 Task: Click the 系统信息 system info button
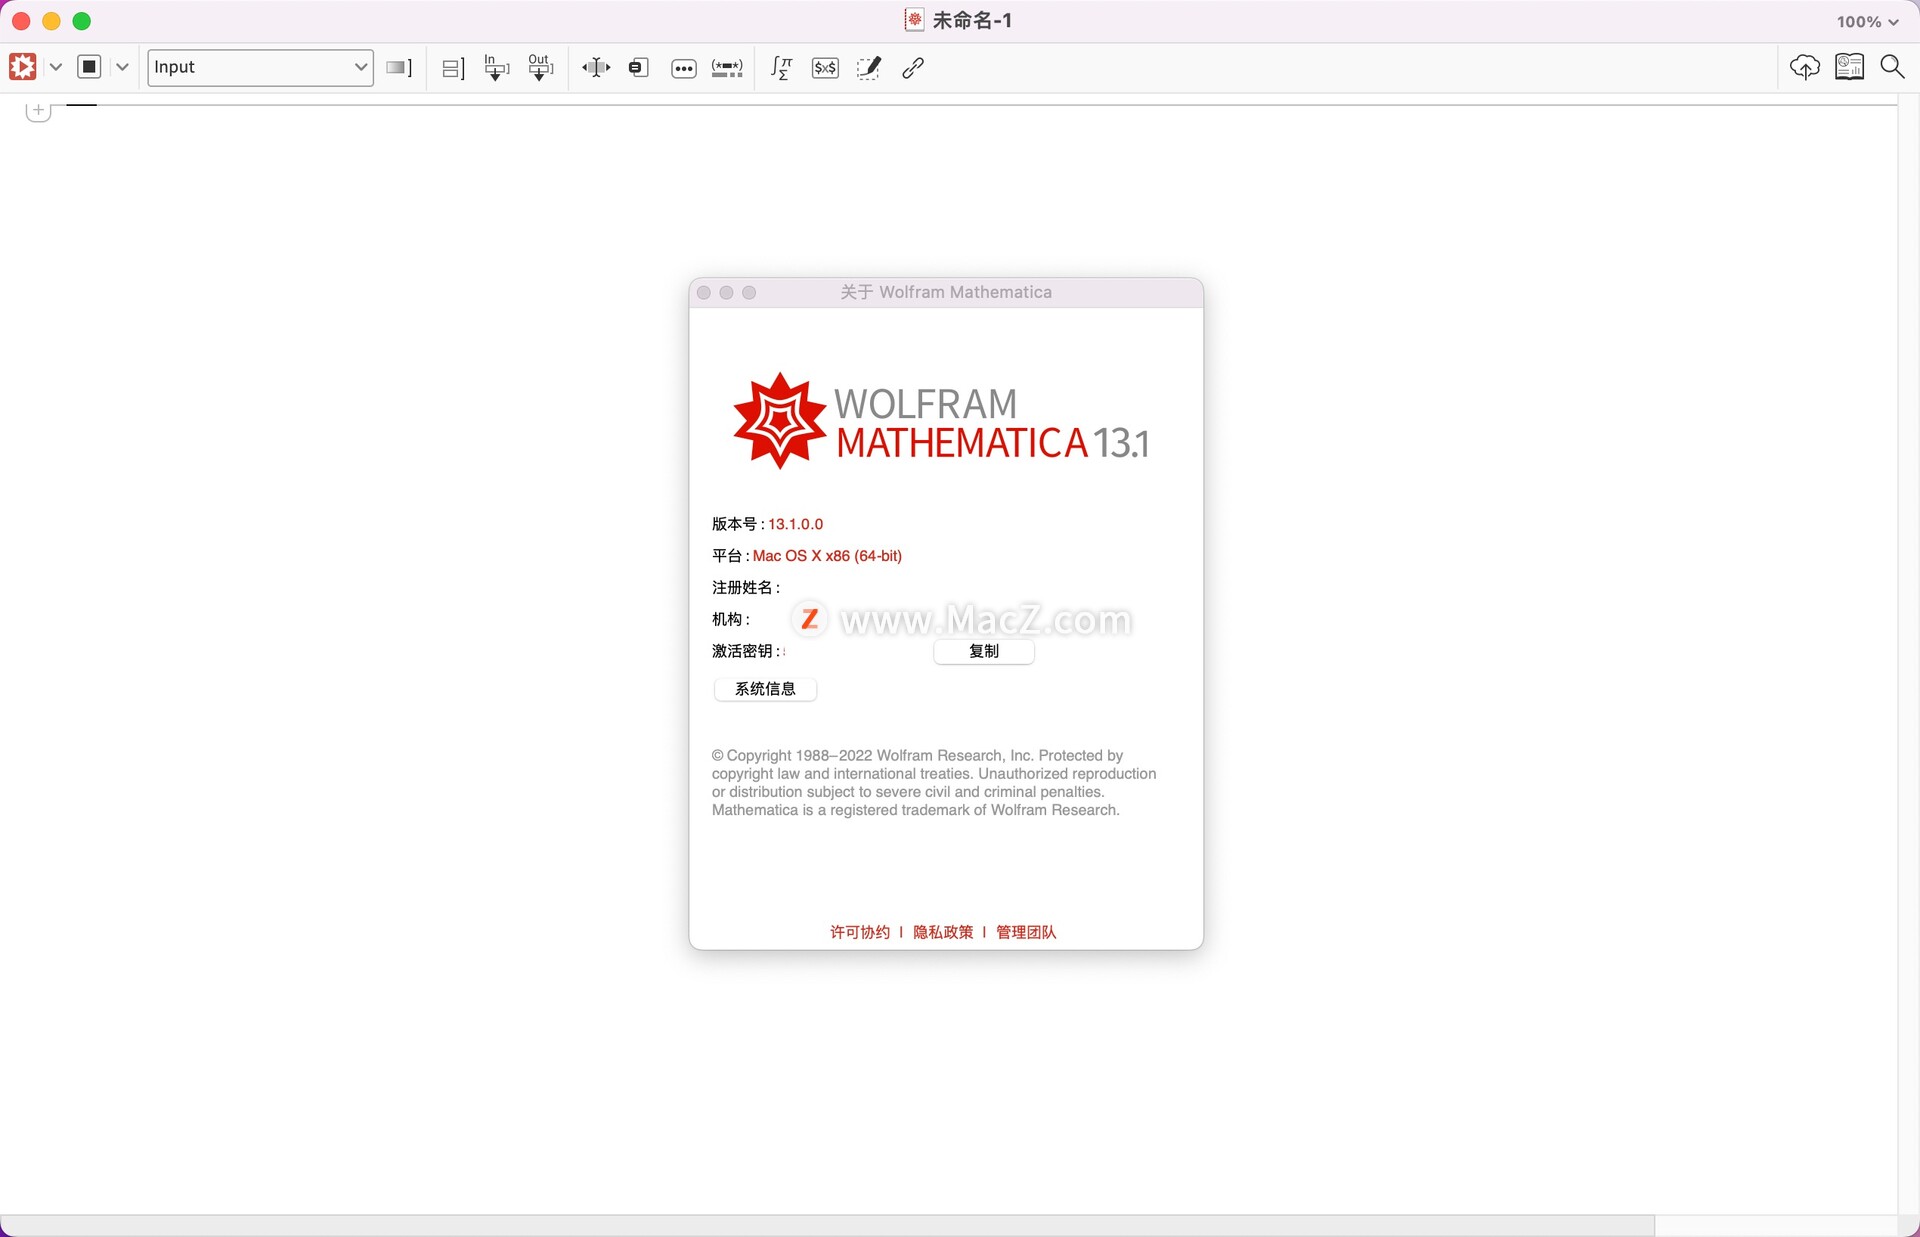[765, 689]
